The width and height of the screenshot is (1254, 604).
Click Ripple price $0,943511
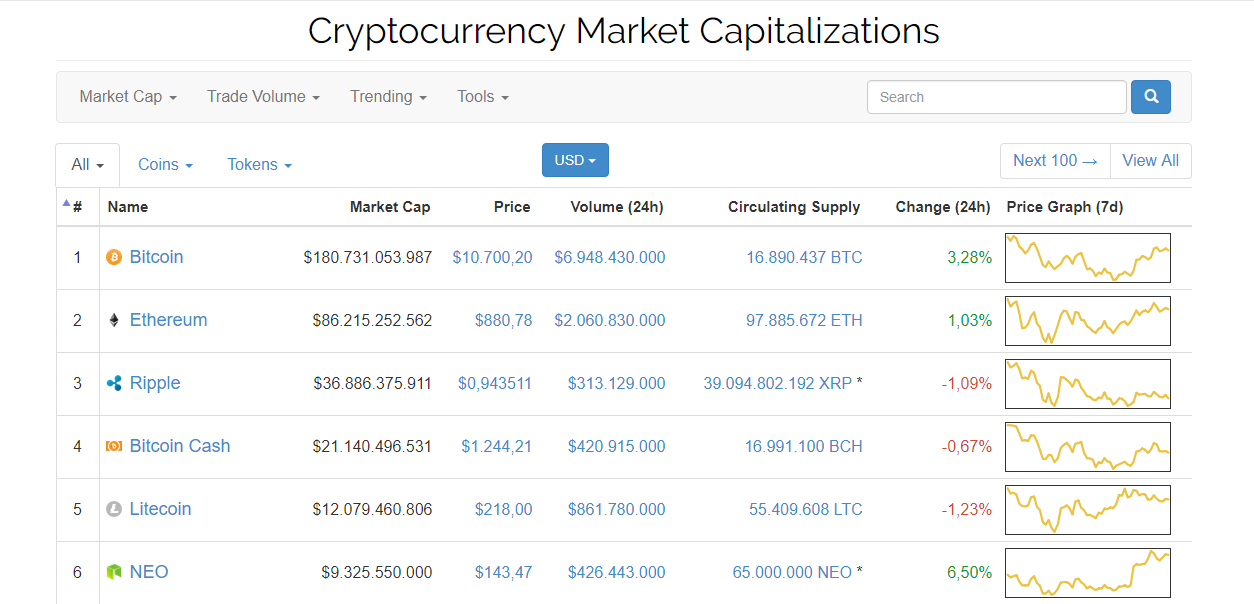[x=495, y=383]
